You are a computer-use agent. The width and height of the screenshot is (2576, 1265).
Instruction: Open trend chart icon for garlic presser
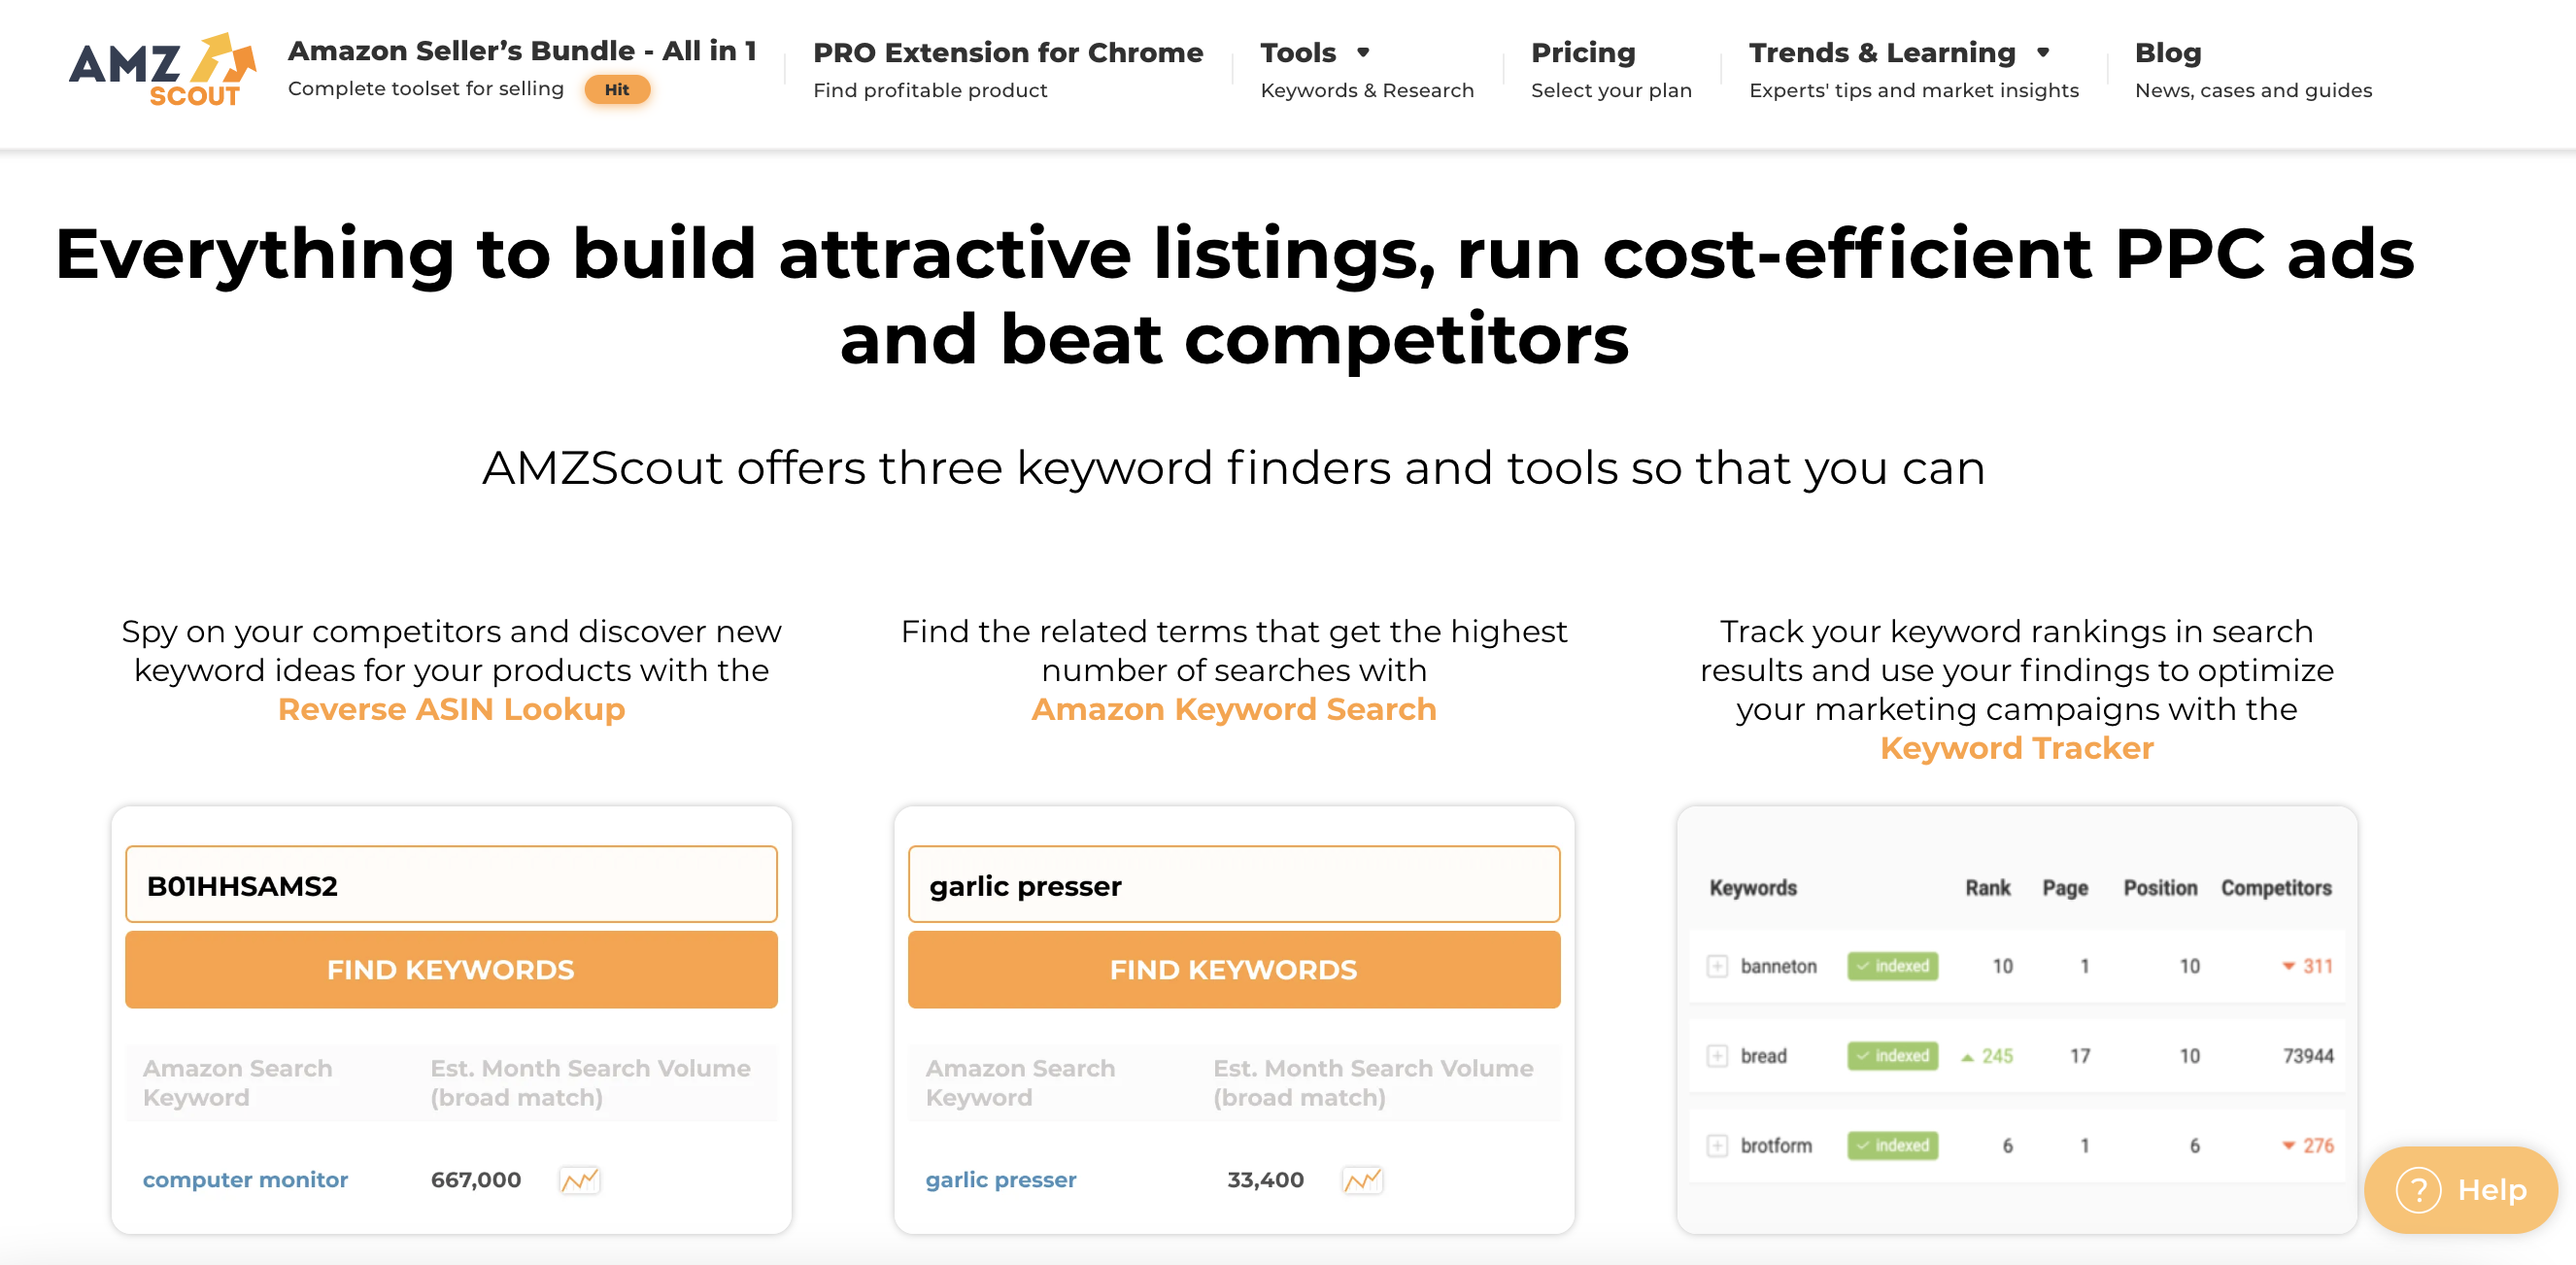click(1362, 1180)
